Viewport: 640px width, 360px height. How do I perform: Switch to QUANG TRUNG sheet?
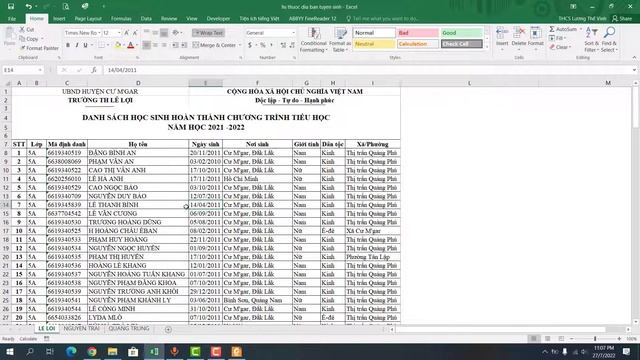129,329
